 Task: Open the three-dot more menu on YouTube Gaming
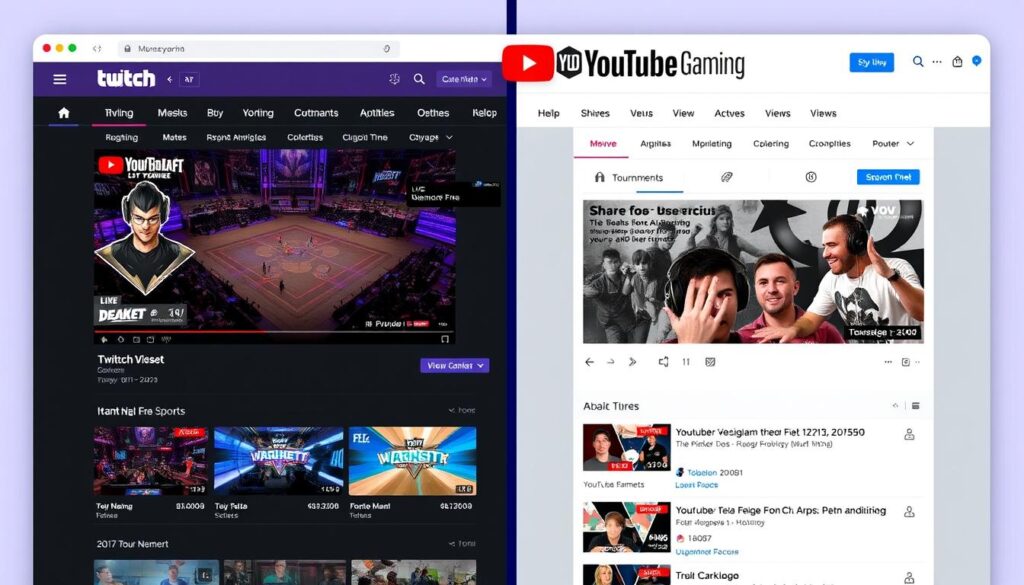[x=937, y=62]
